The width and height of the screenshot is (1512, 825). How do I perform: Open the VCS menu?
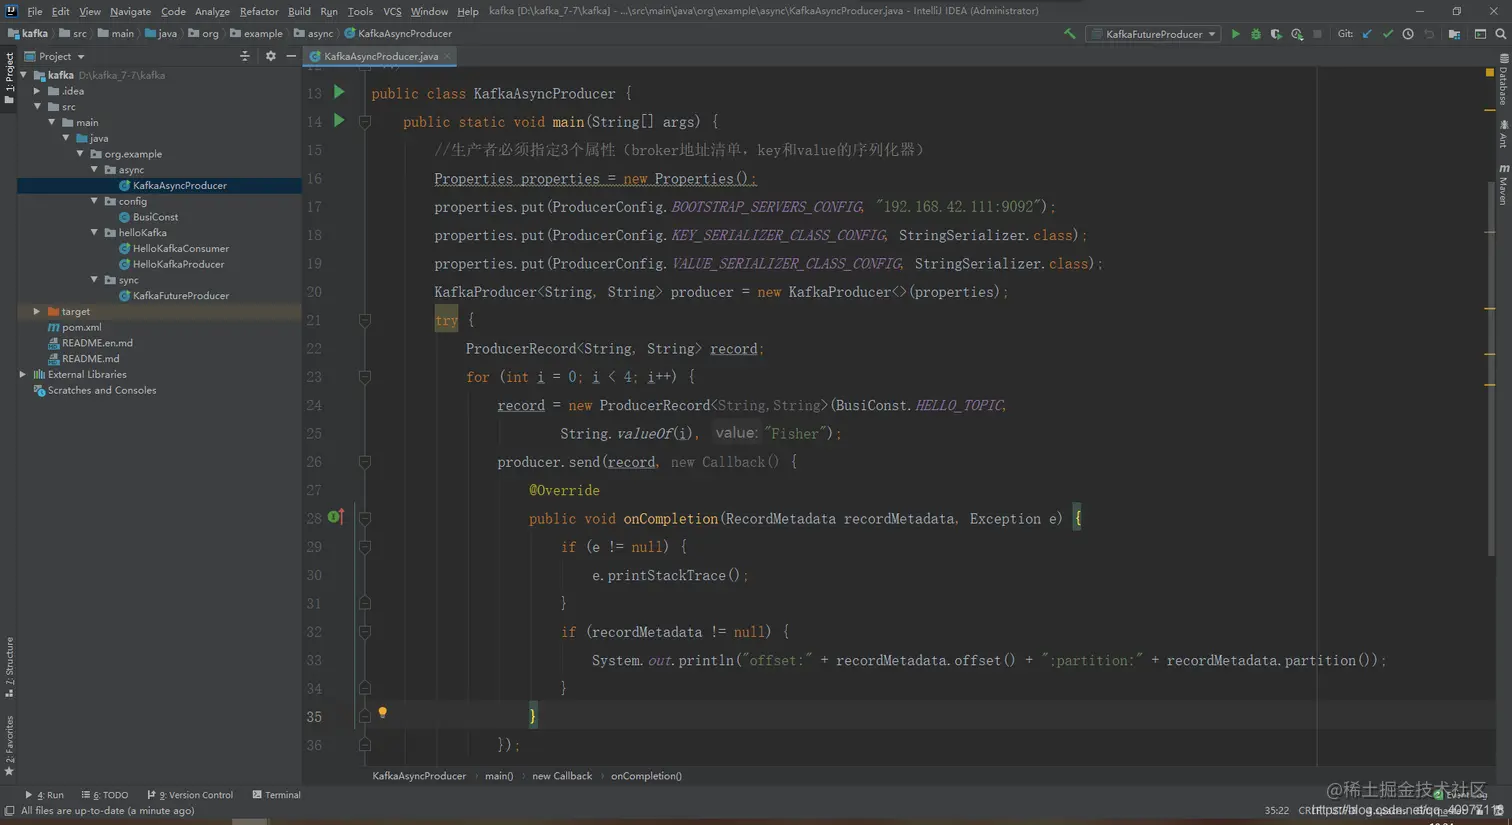392,11
